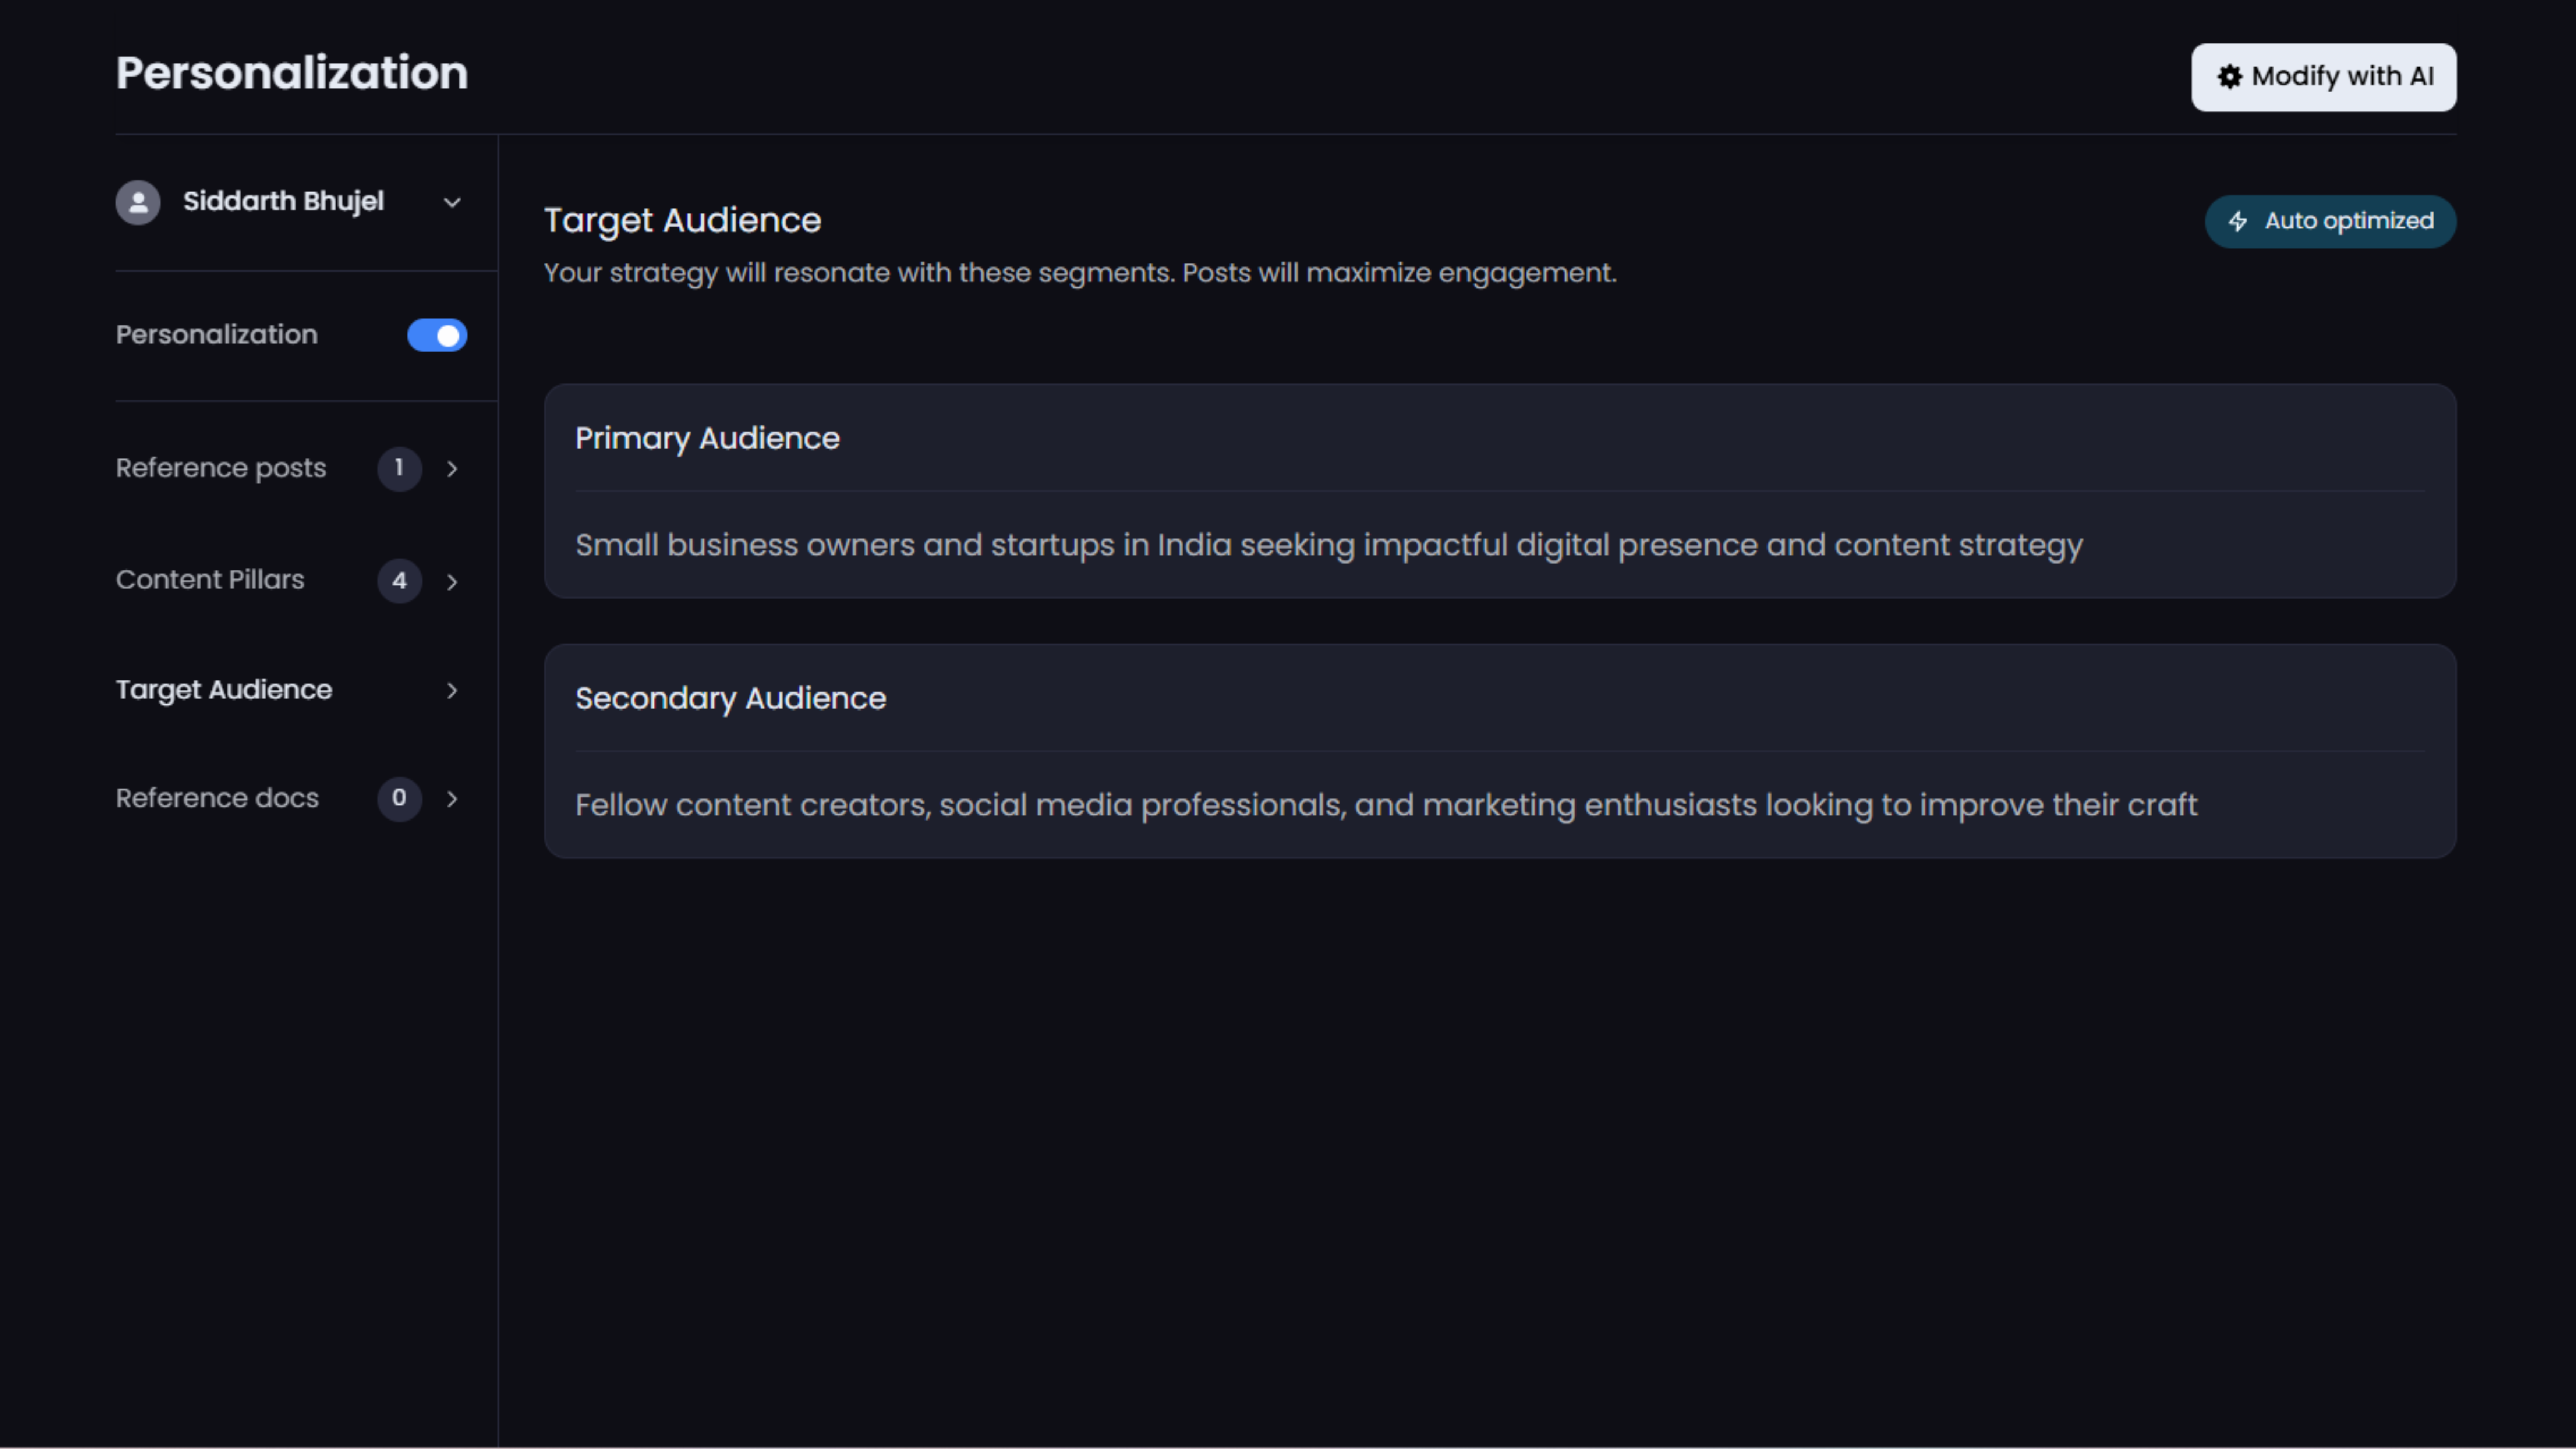Expand the Reference posts chevron arrow
Screen dimensions: 2576x1449
[452, 469]
